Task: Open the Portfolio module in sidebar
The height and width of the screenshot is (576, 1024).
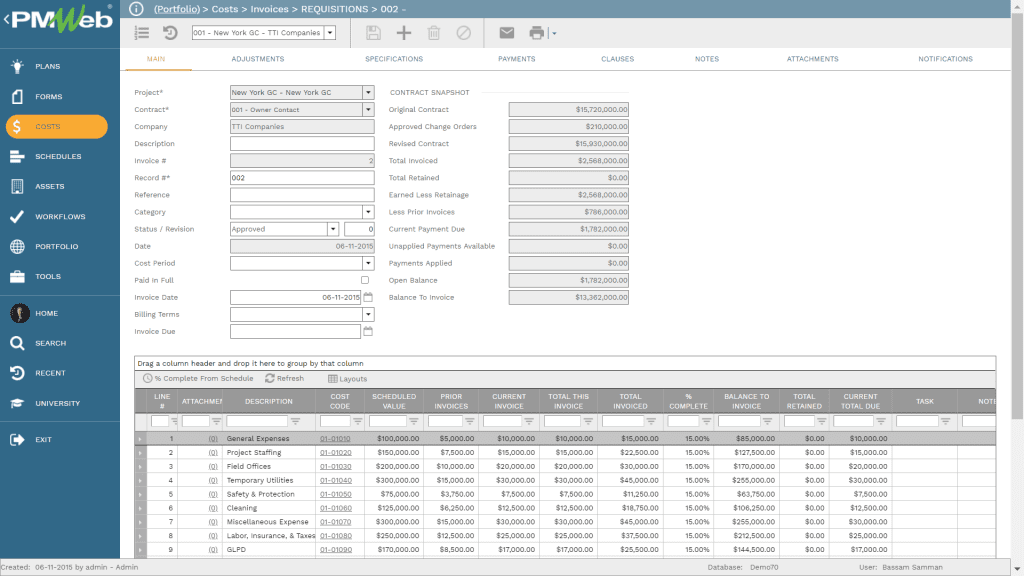Action: 56,247
